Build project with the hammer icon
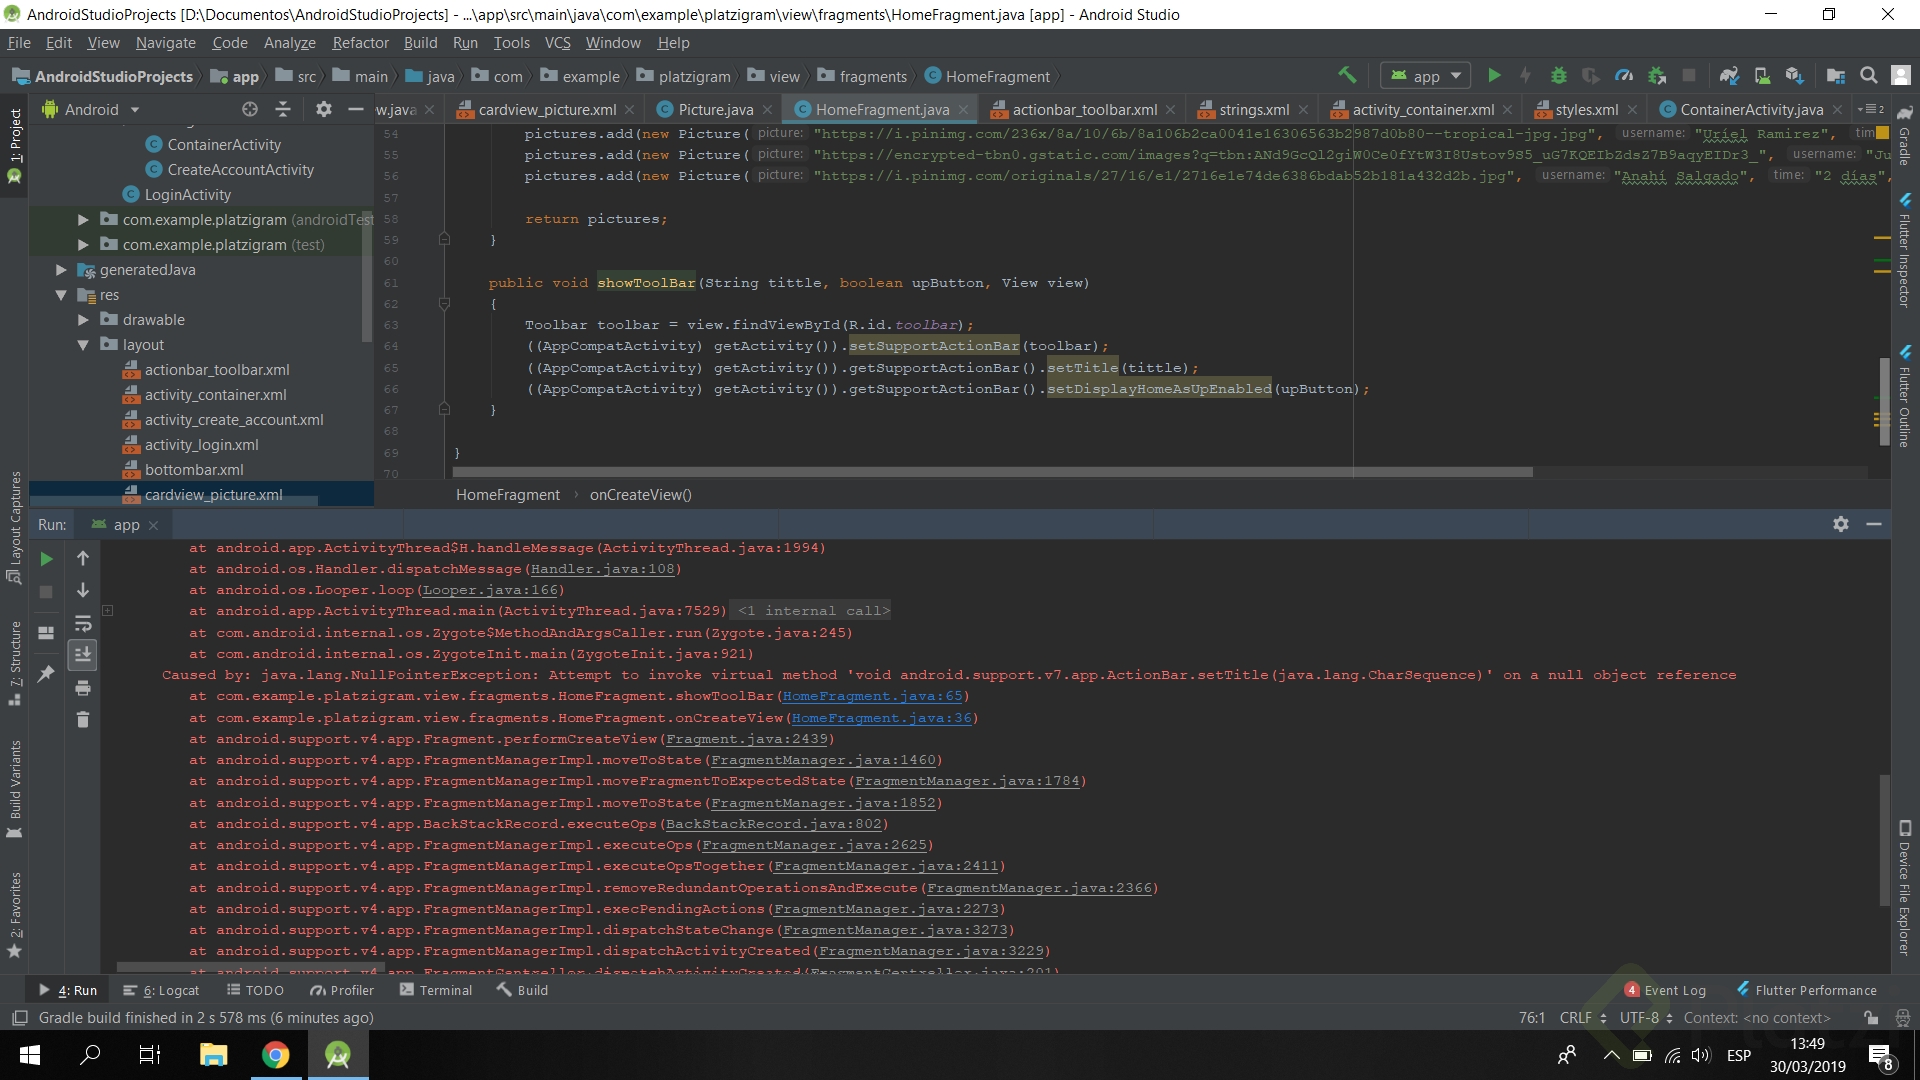 [x=1347, y=75]
